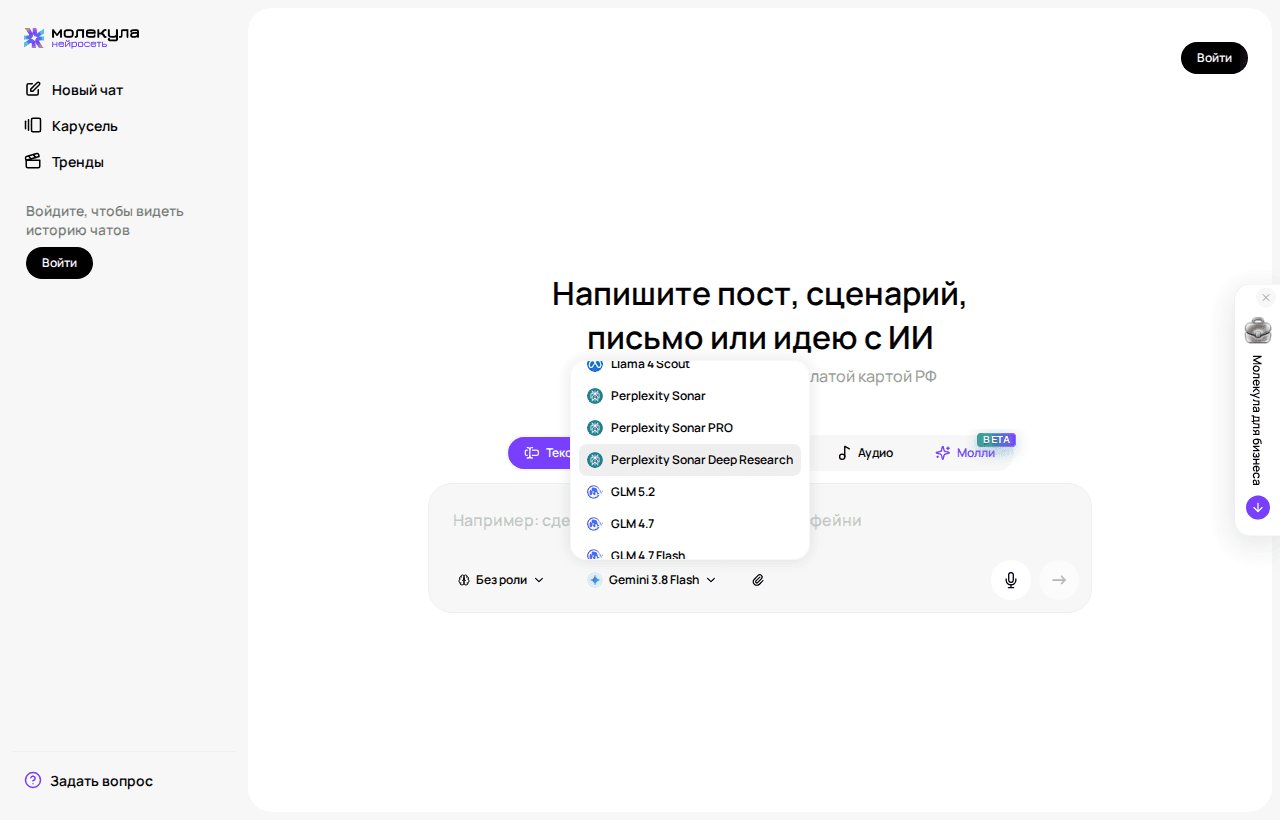Expand the Без роли role dropdown
The width and height of the screenshot is (1280, 820).
point(501,580)
